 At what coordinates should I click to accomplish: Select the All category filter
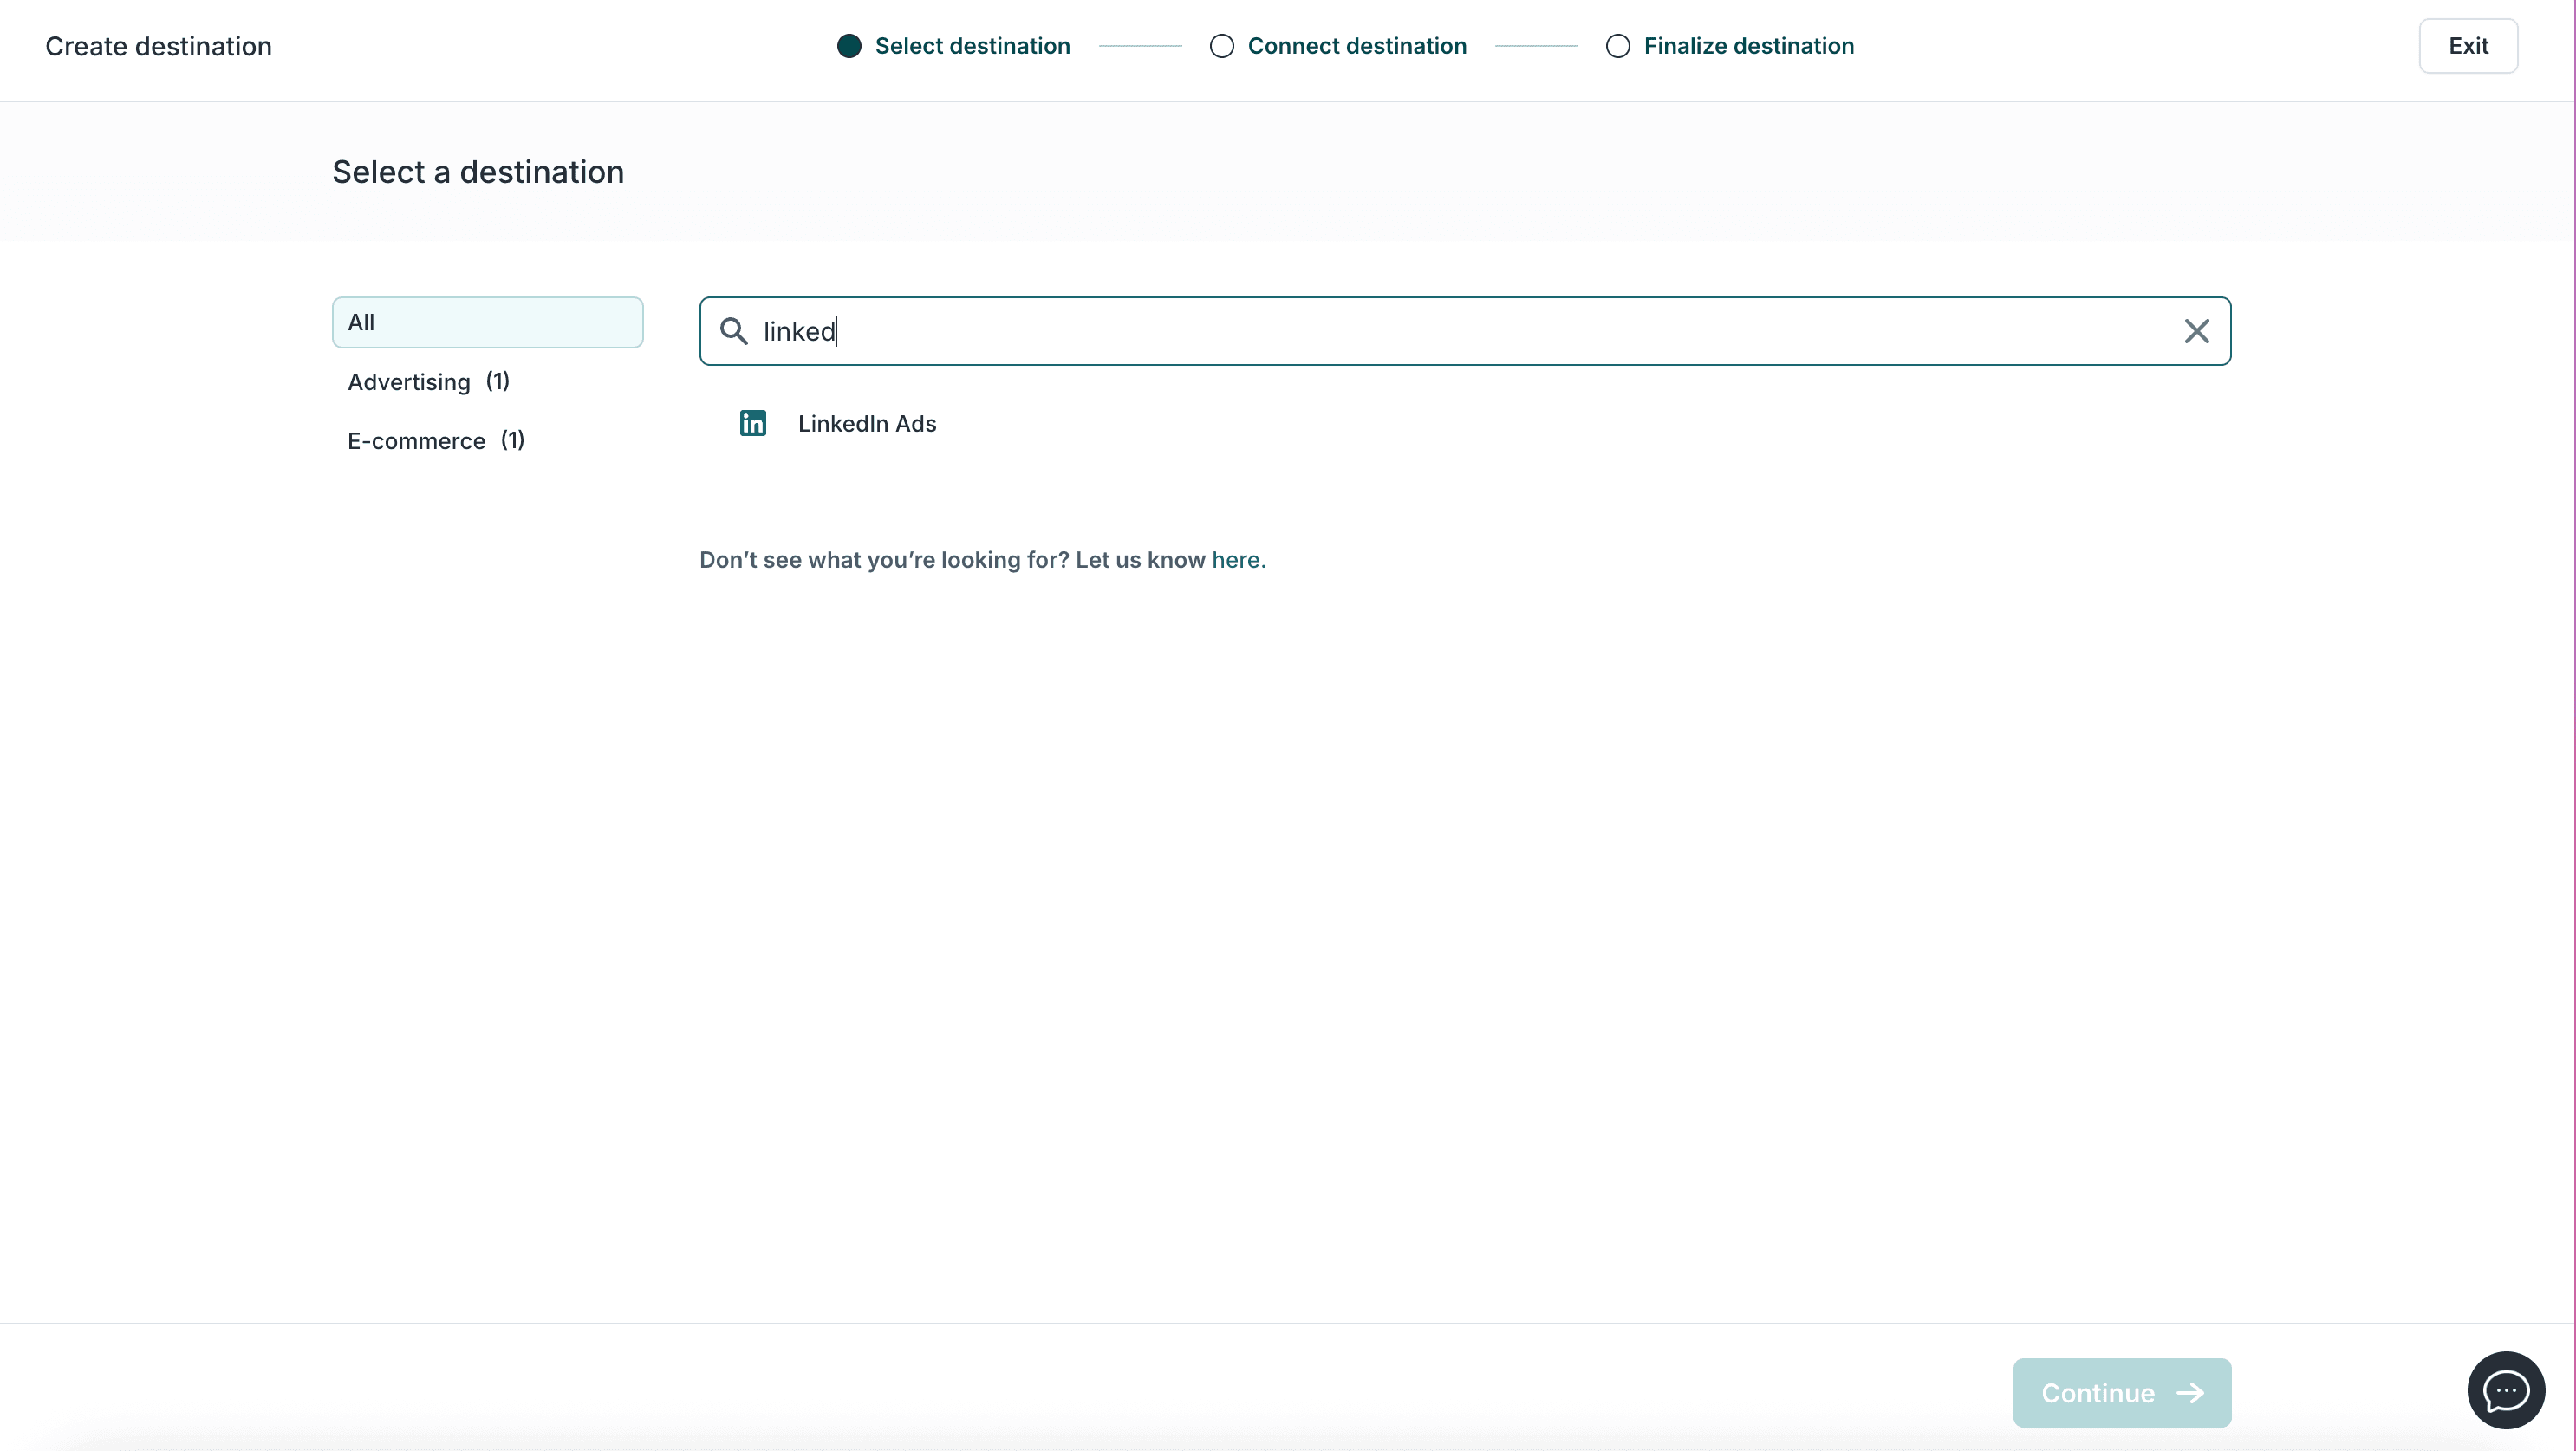coord(487,321)
